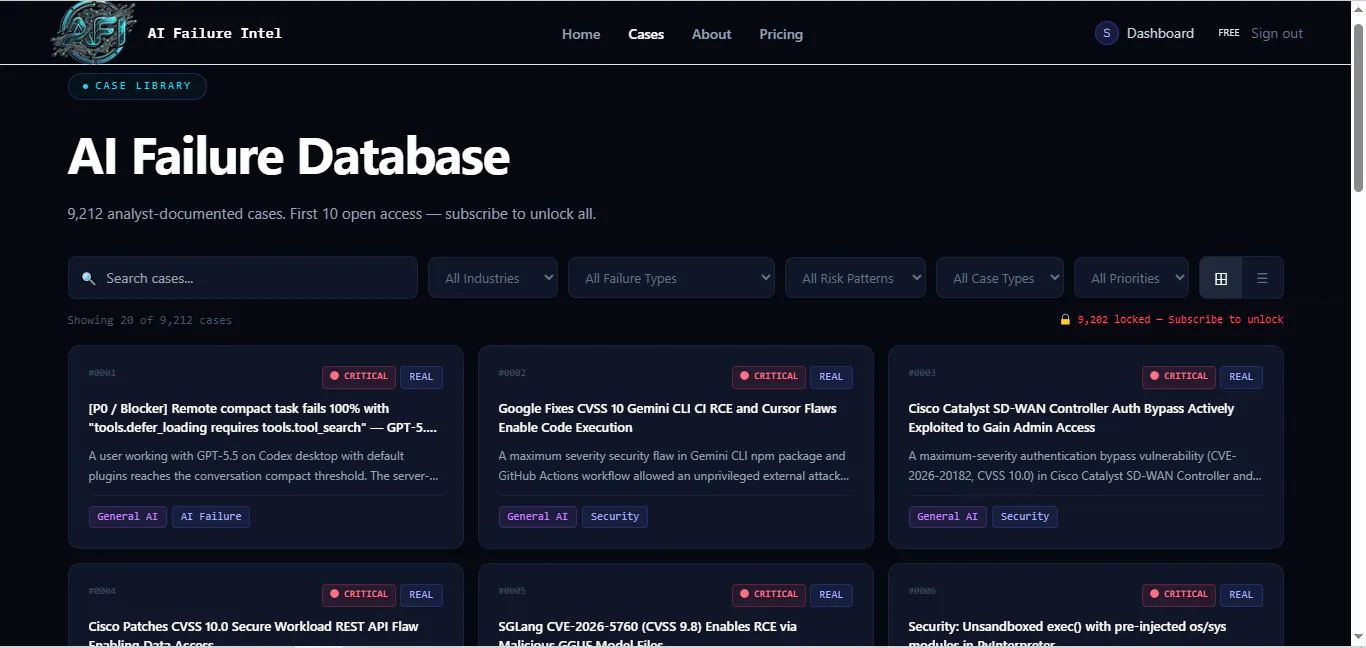Click case number #0002 label
This screenshot has height=648, width=1366.
click(512, 373)
